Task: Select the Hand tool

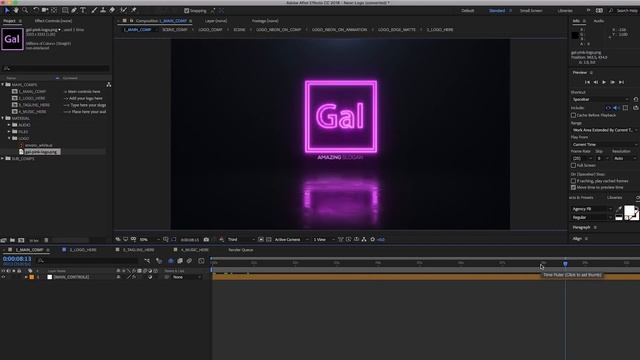Action: [16, 10]
